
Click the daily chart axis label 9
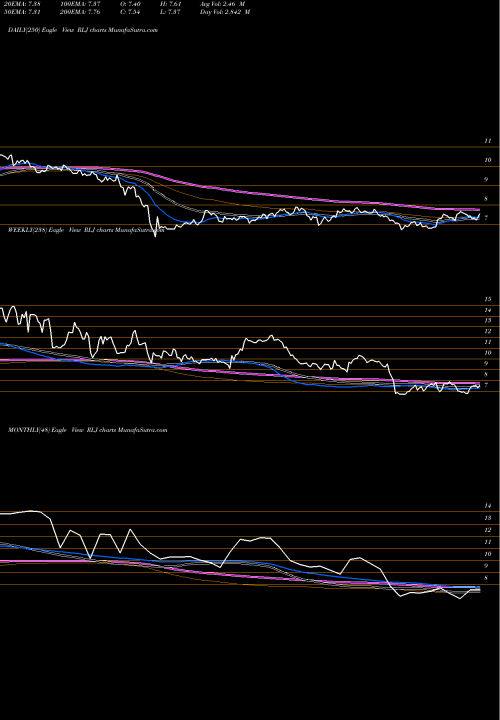pyautogui.click(x=486, y=180)
